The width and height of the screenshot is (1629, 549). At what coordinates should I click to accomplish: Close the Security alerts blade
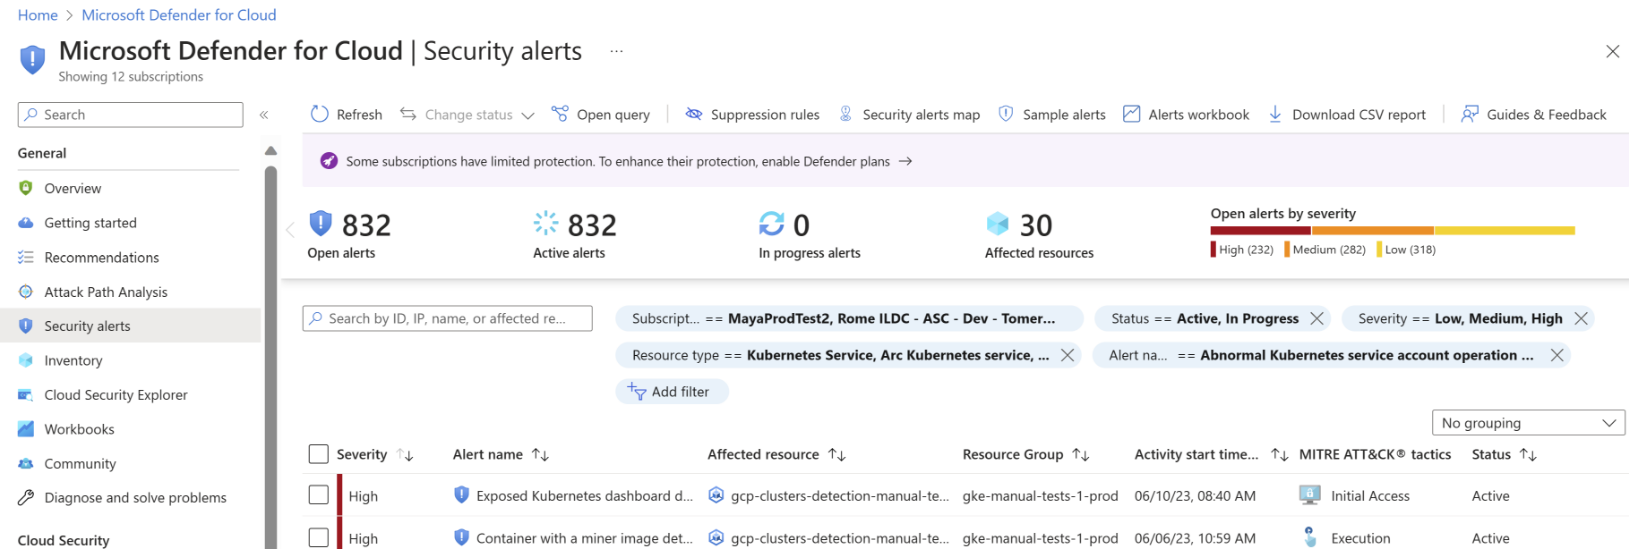tap(1612, 51)
